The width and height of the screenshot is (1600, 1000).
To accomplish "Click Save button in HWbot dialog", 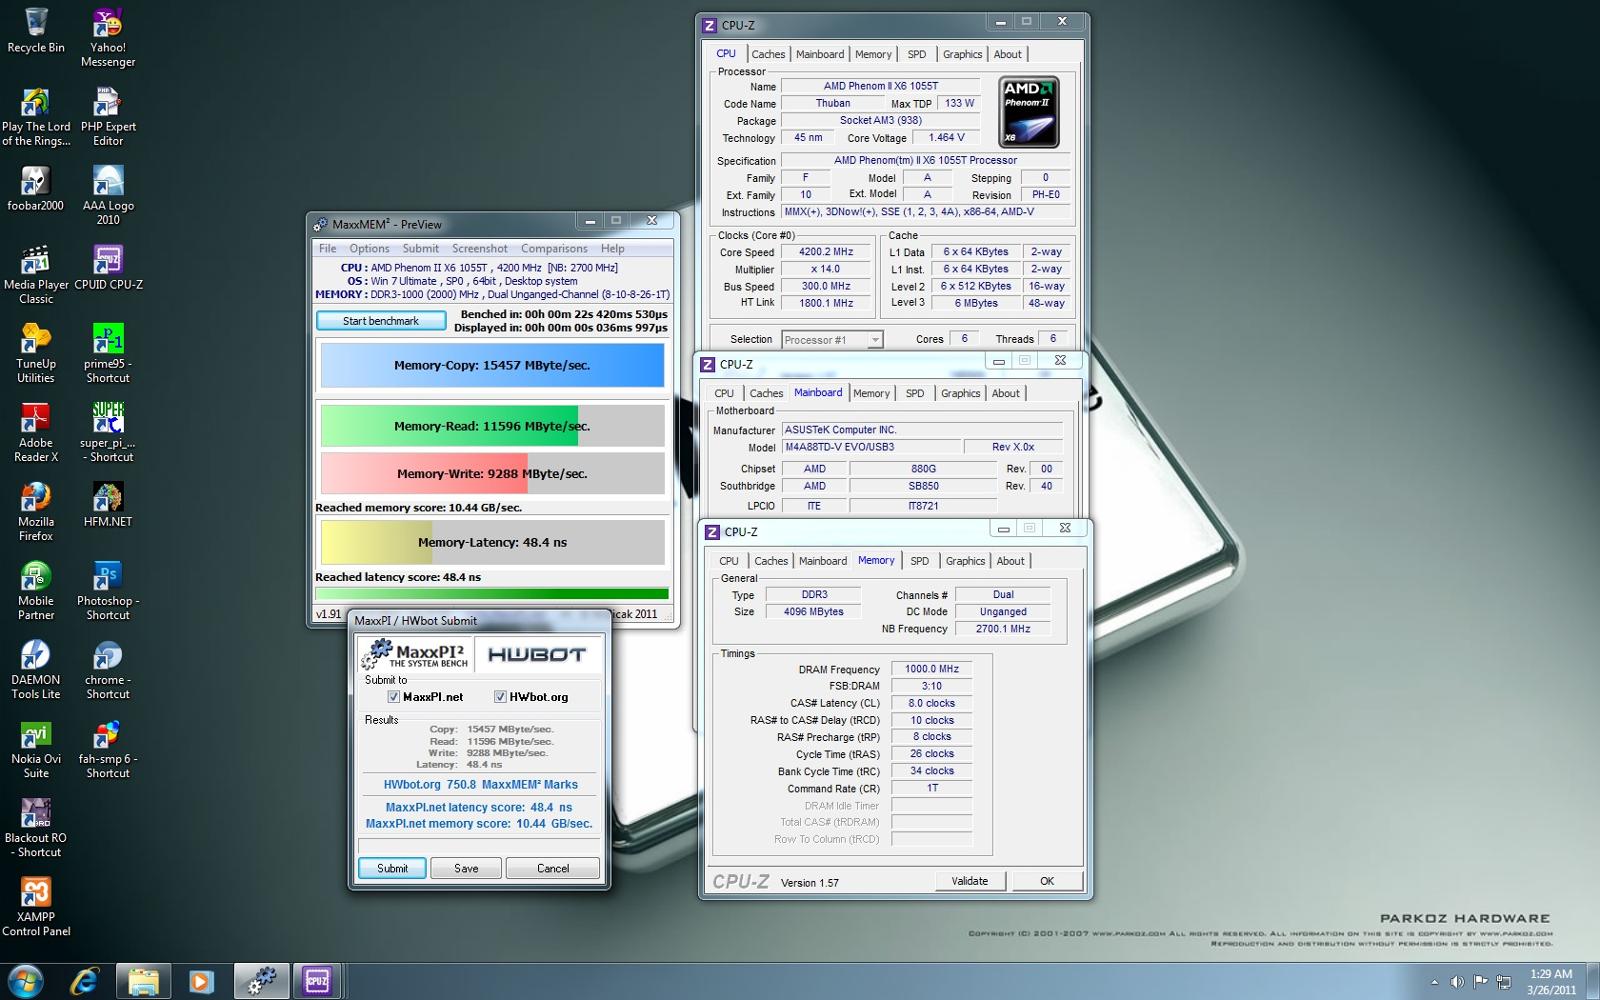I will click(466, 869).
